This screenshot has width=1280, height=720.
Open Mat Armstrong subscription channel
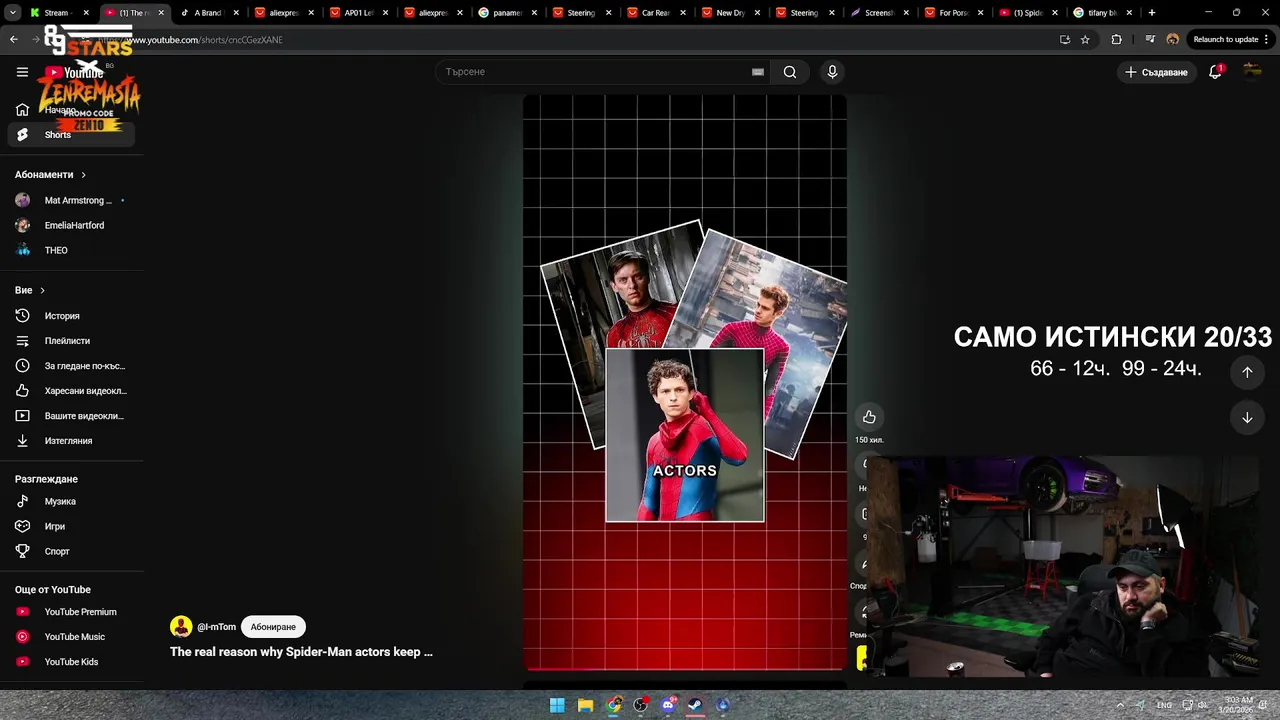(x=71, y=200)
